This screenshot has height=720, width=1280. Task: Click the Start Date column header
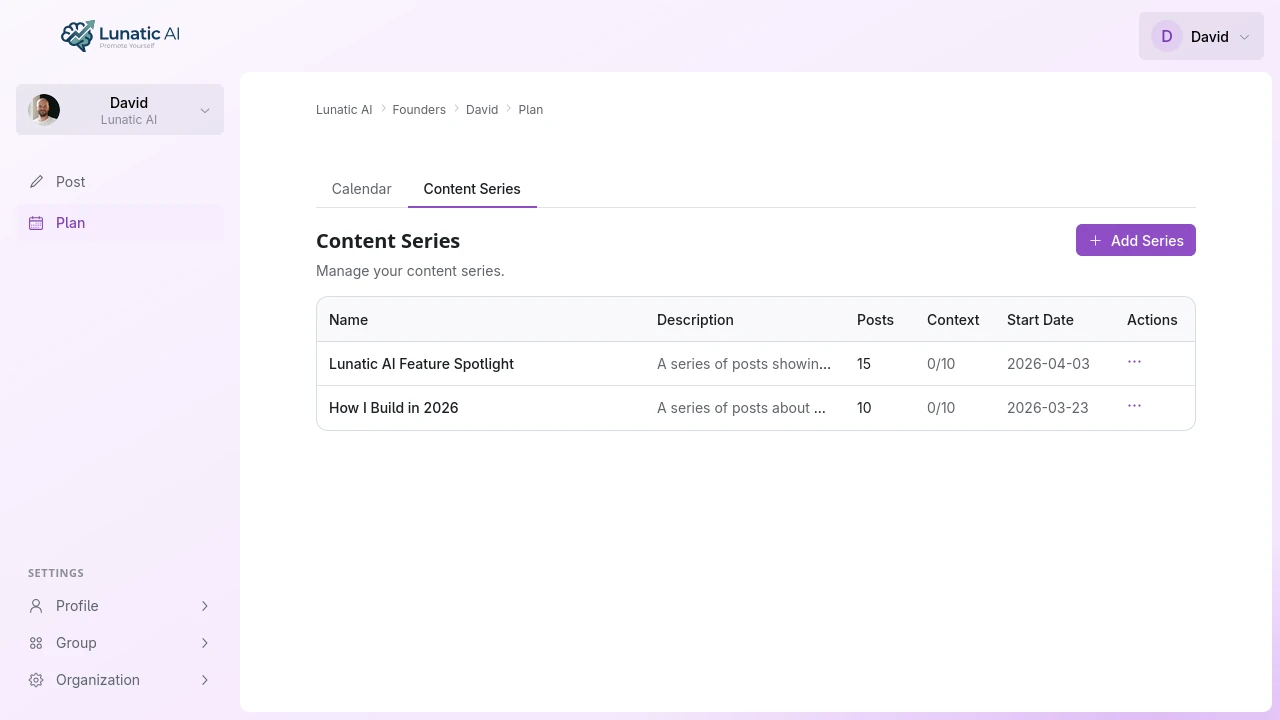point(1040,320)
